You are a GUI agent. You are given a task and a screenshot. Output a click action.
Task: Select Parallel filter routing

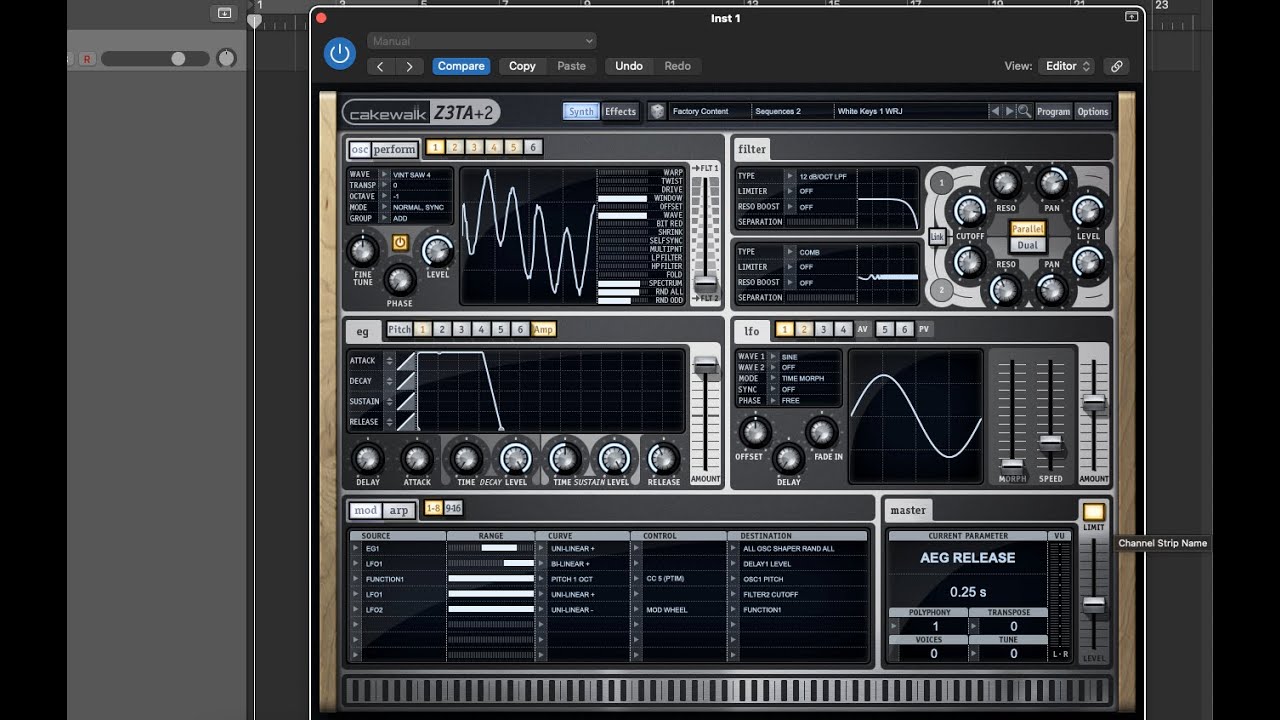click(x=1027, y=229)
